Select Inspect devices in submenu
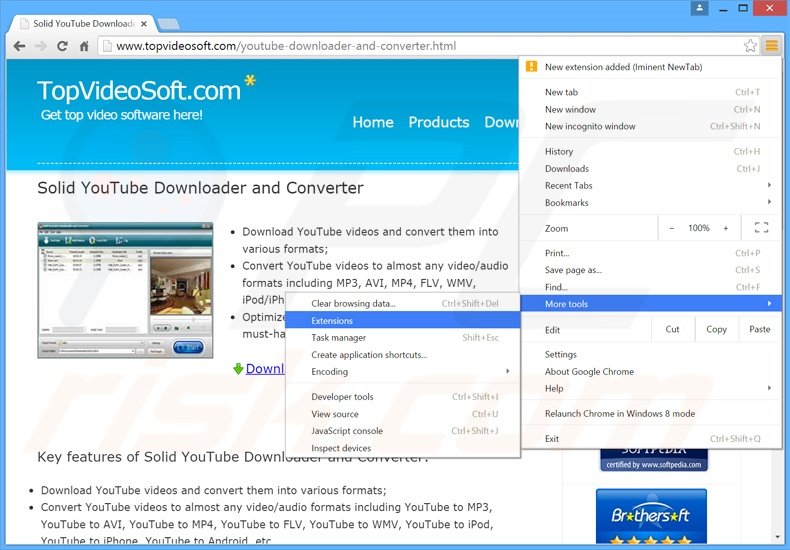Screen dimensions: 790x550 click(403, 448)
